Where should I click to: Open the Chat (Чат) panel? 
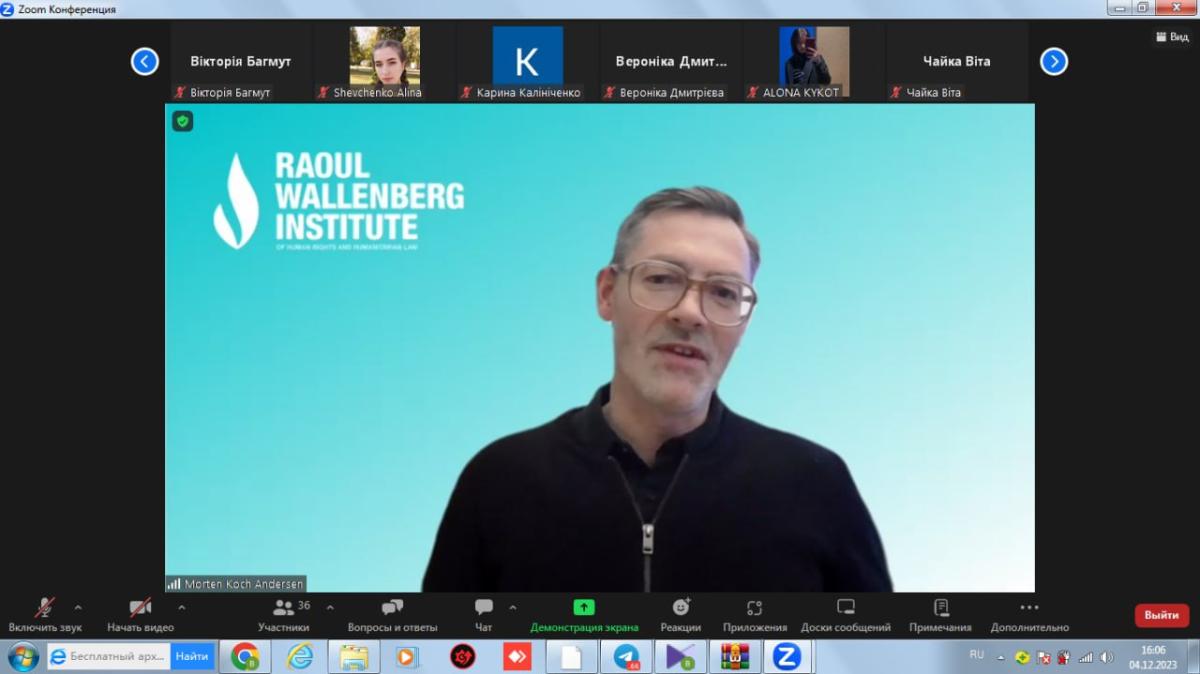point(484,608)
